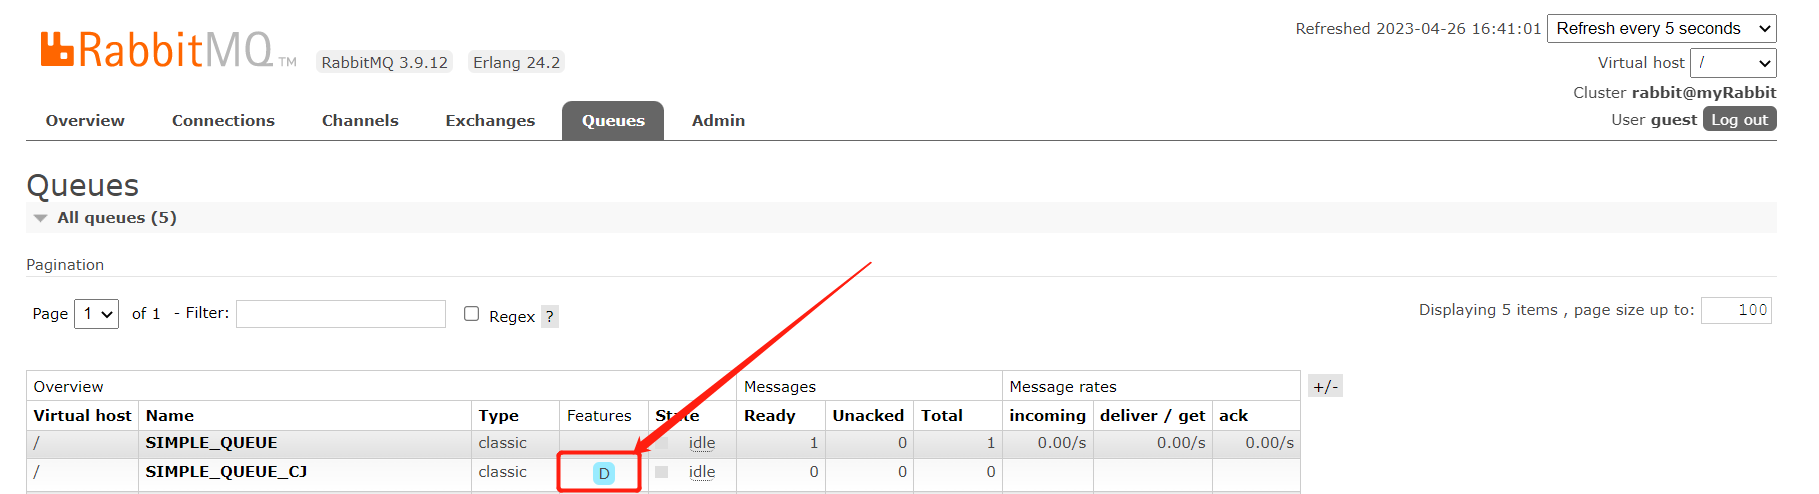Open the refresh interval dropdown
This screenshot has height=494, width=1819.
(1661, 29)
